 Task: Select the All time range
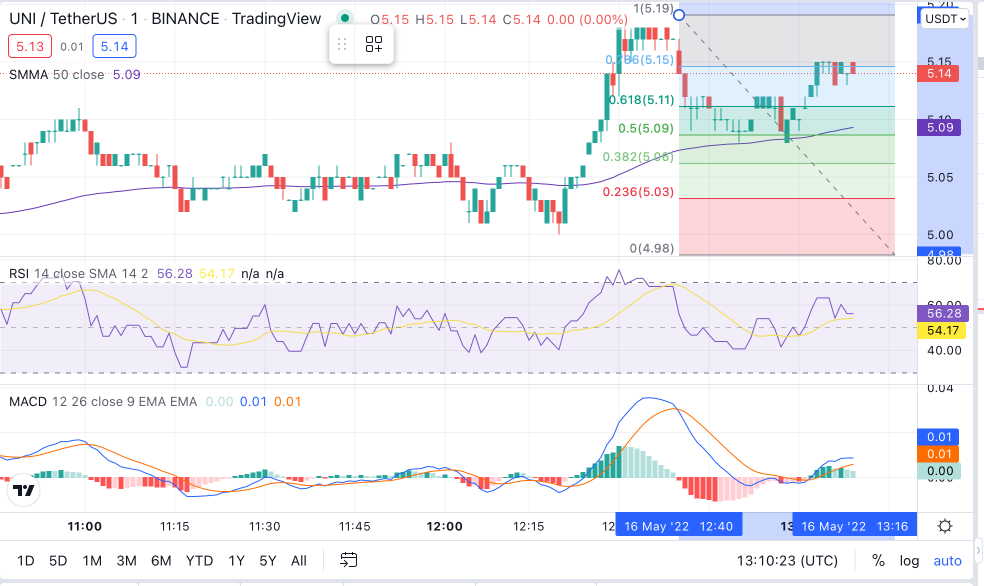[x=299, y=560]
